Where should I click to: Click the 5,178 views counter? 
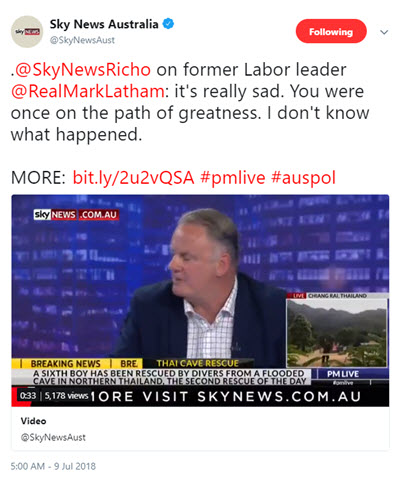pos(66,396)
